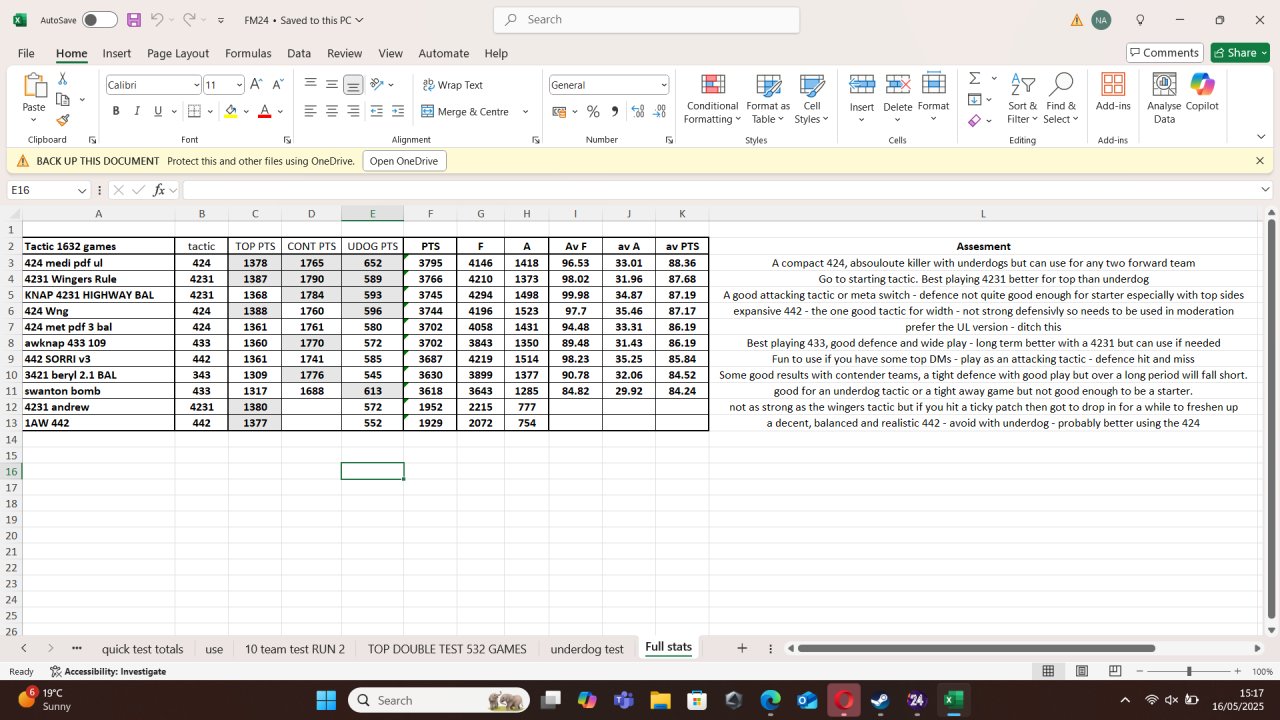Screen dimensions: 1280x720
Task: Toggle bold formatting
Action: (116, 112)
